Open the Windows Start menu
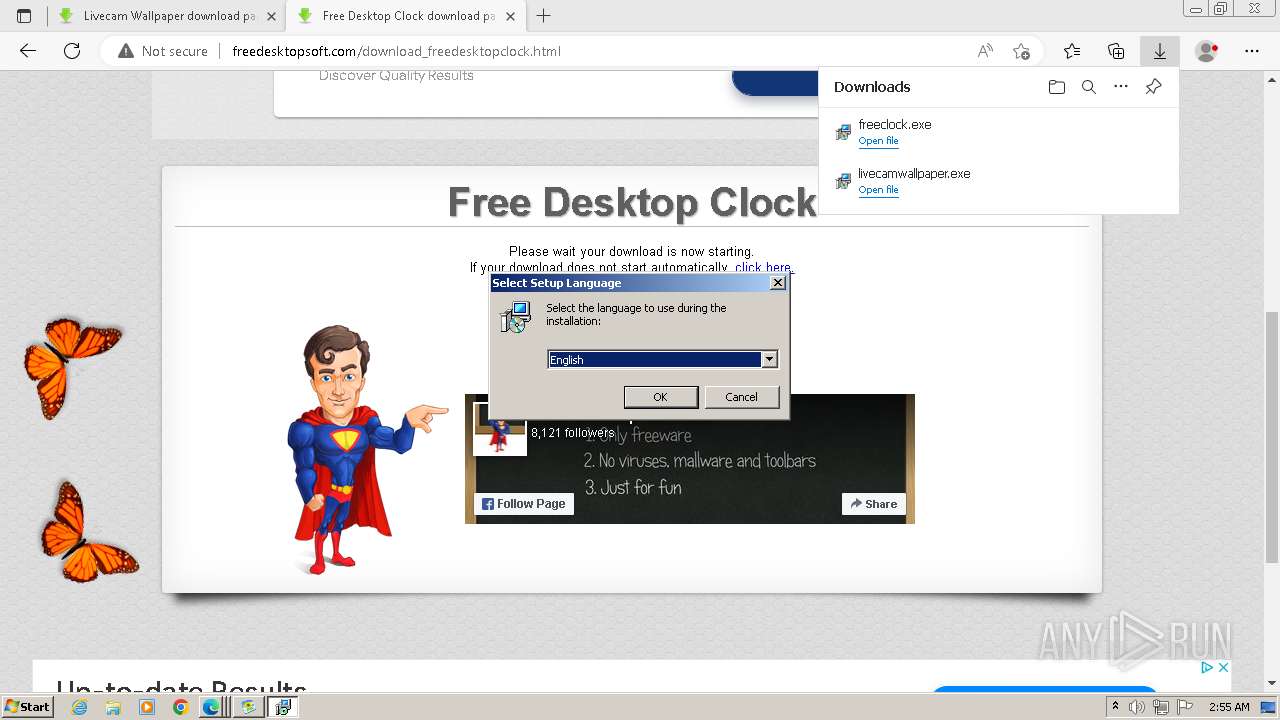 (28, 707)
